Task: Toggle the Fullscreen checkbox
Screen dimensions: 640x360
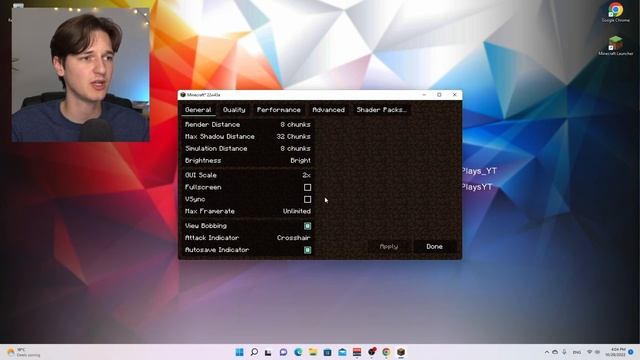Action: (x=307, y=187)
